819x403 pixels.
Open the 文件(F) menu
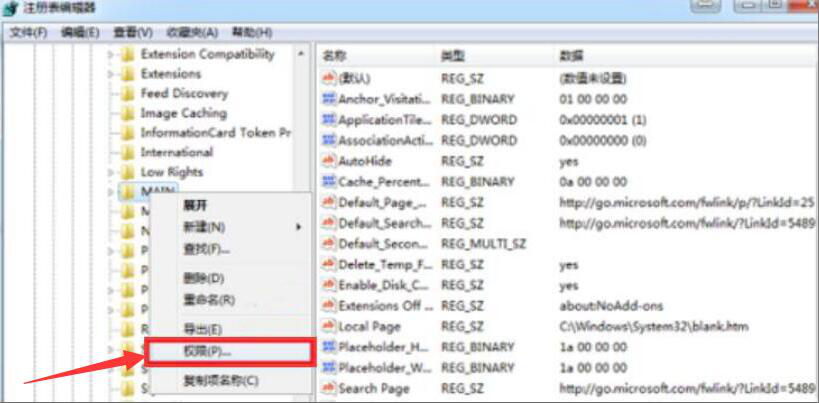click(28, 32)
